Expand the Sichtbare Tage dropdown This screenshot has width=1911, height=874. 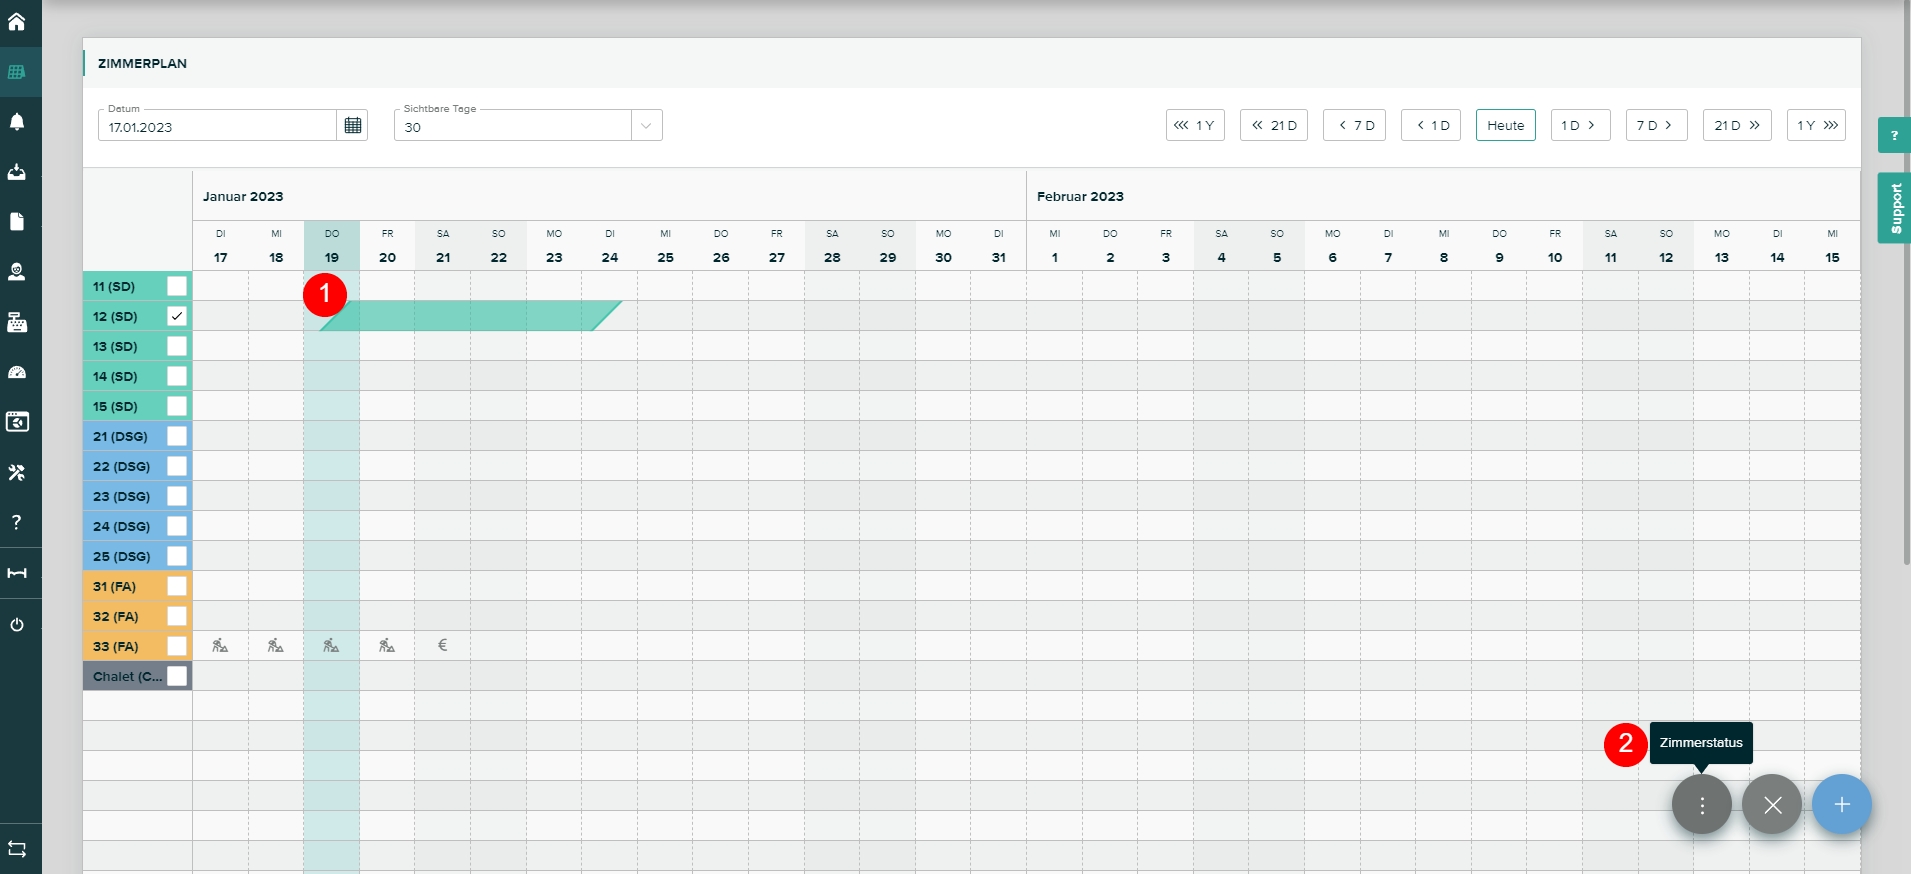pyautogui.click(x=646, y=126)
